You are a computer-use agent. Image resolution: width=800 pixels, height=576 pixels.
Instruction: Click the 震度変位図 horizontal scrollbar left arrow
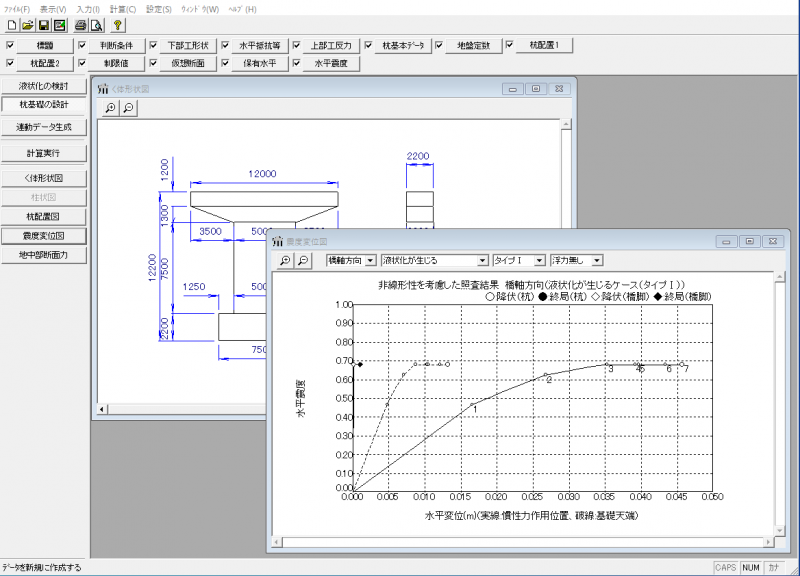tap(277, 542)
